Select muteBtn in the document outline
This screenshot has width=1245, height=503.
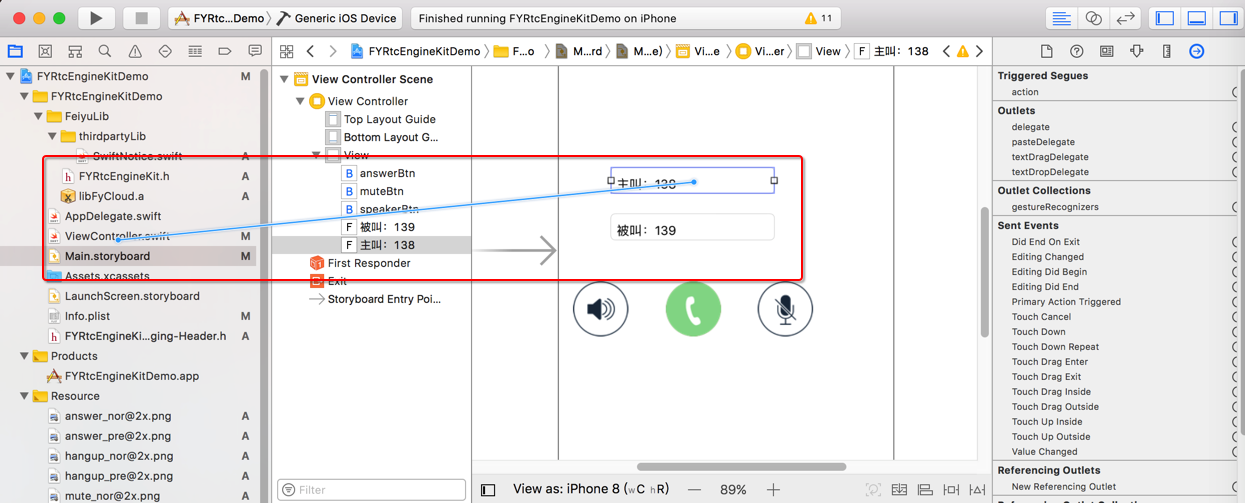382,191
